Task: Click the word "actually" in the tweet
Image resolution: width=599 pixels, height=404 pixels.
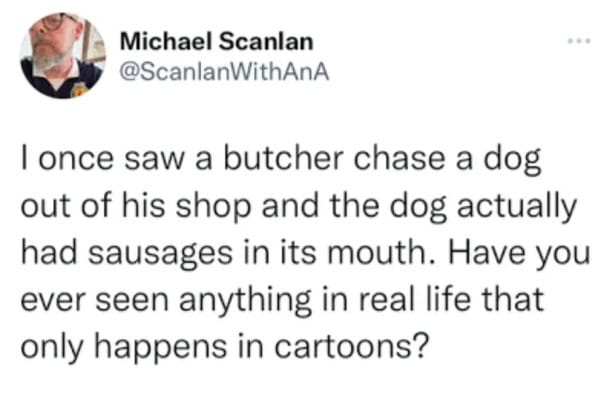Action: pyautogui.click(x=516, y=206)
